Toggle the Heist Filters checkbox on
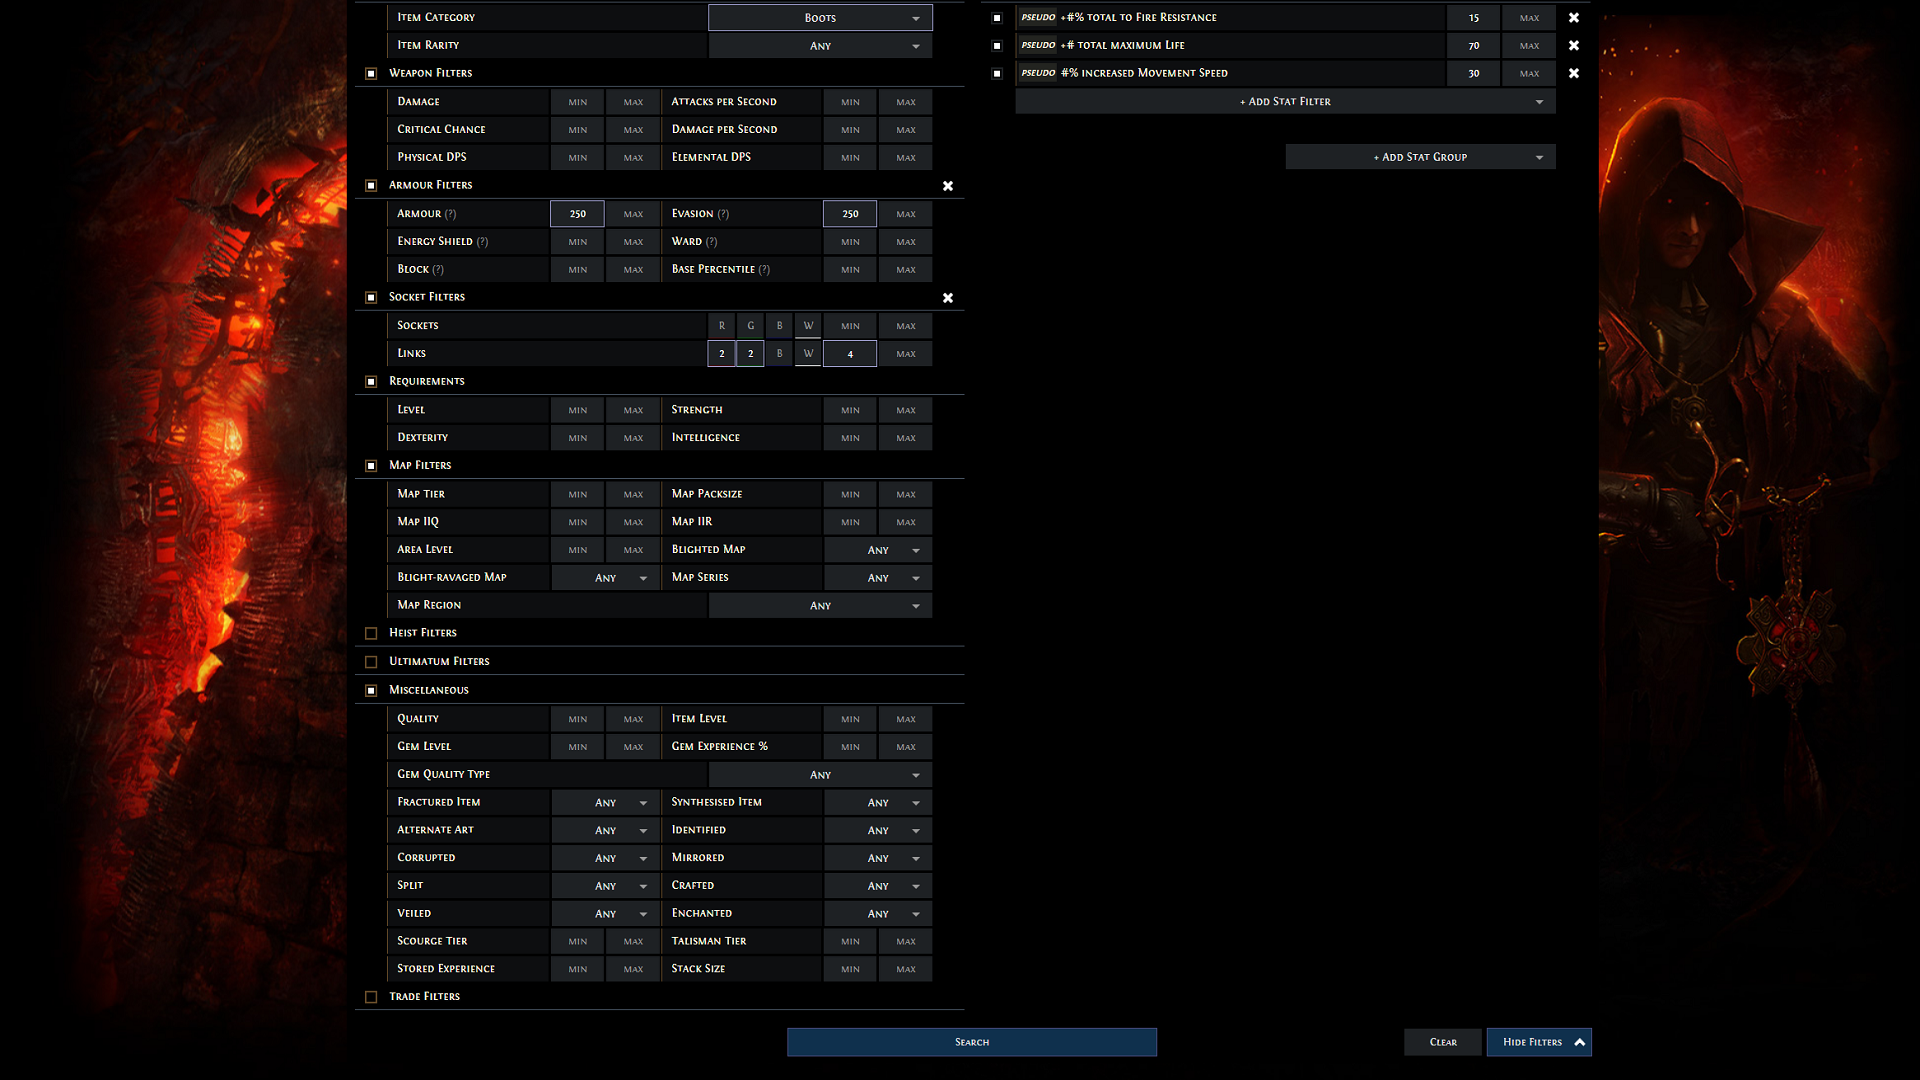This screenshot has width=1920, height=1080. (372, 632)
